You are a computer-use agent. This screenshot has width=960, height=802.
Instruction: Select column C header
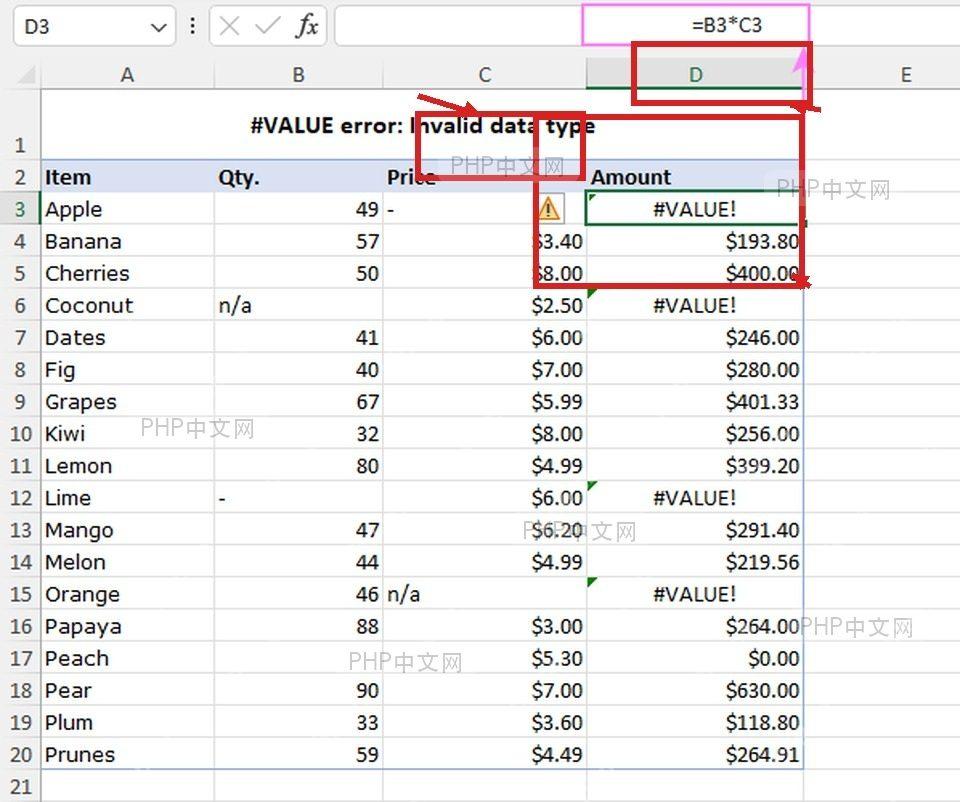tap(484, 75)
